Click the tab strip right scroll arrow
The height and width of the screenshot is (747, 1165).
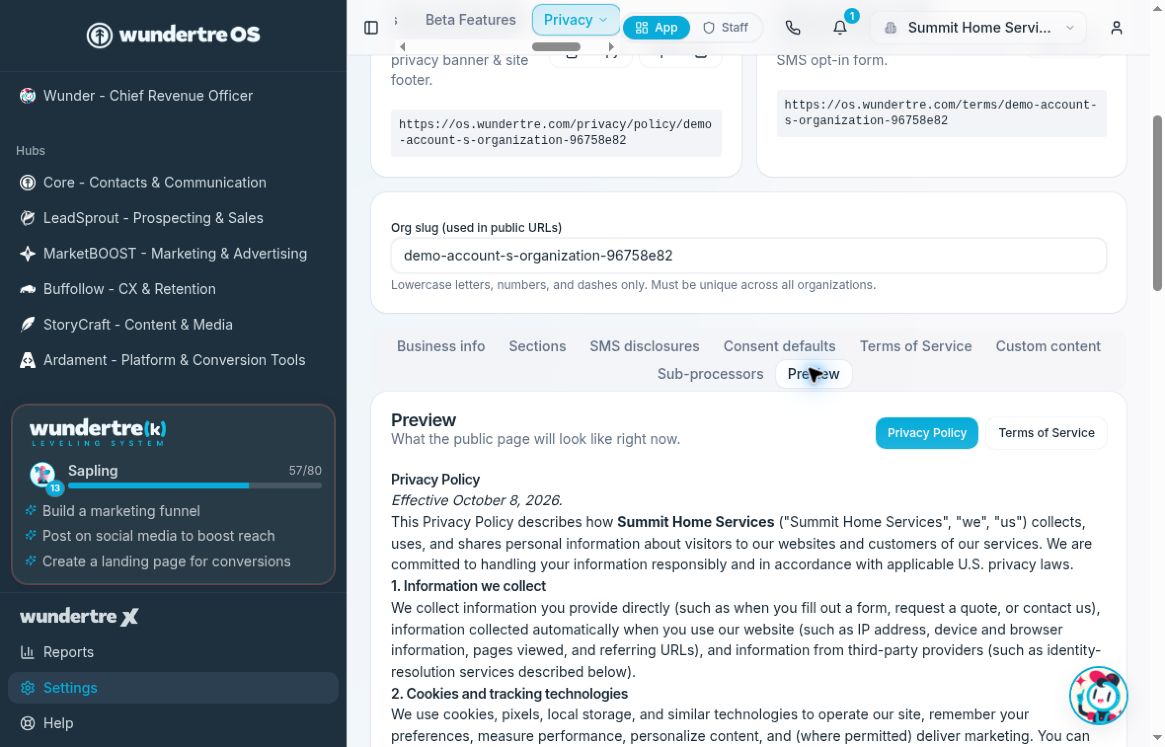pyautogui.click(x=611, y=47)
